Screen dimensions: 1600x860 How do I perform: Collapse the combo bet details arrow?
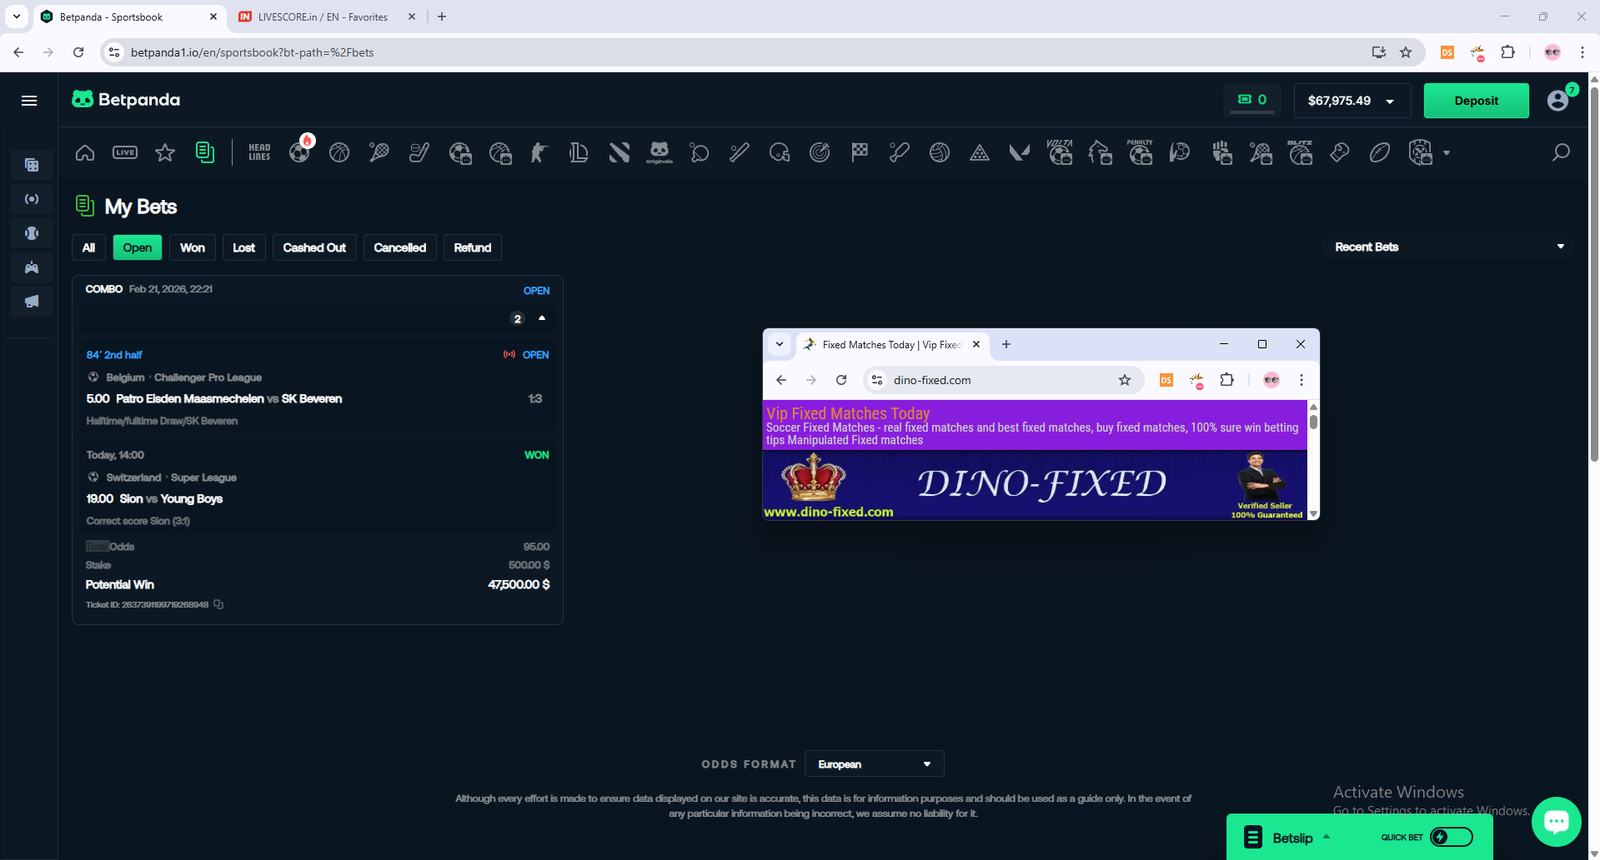[542, 318]
